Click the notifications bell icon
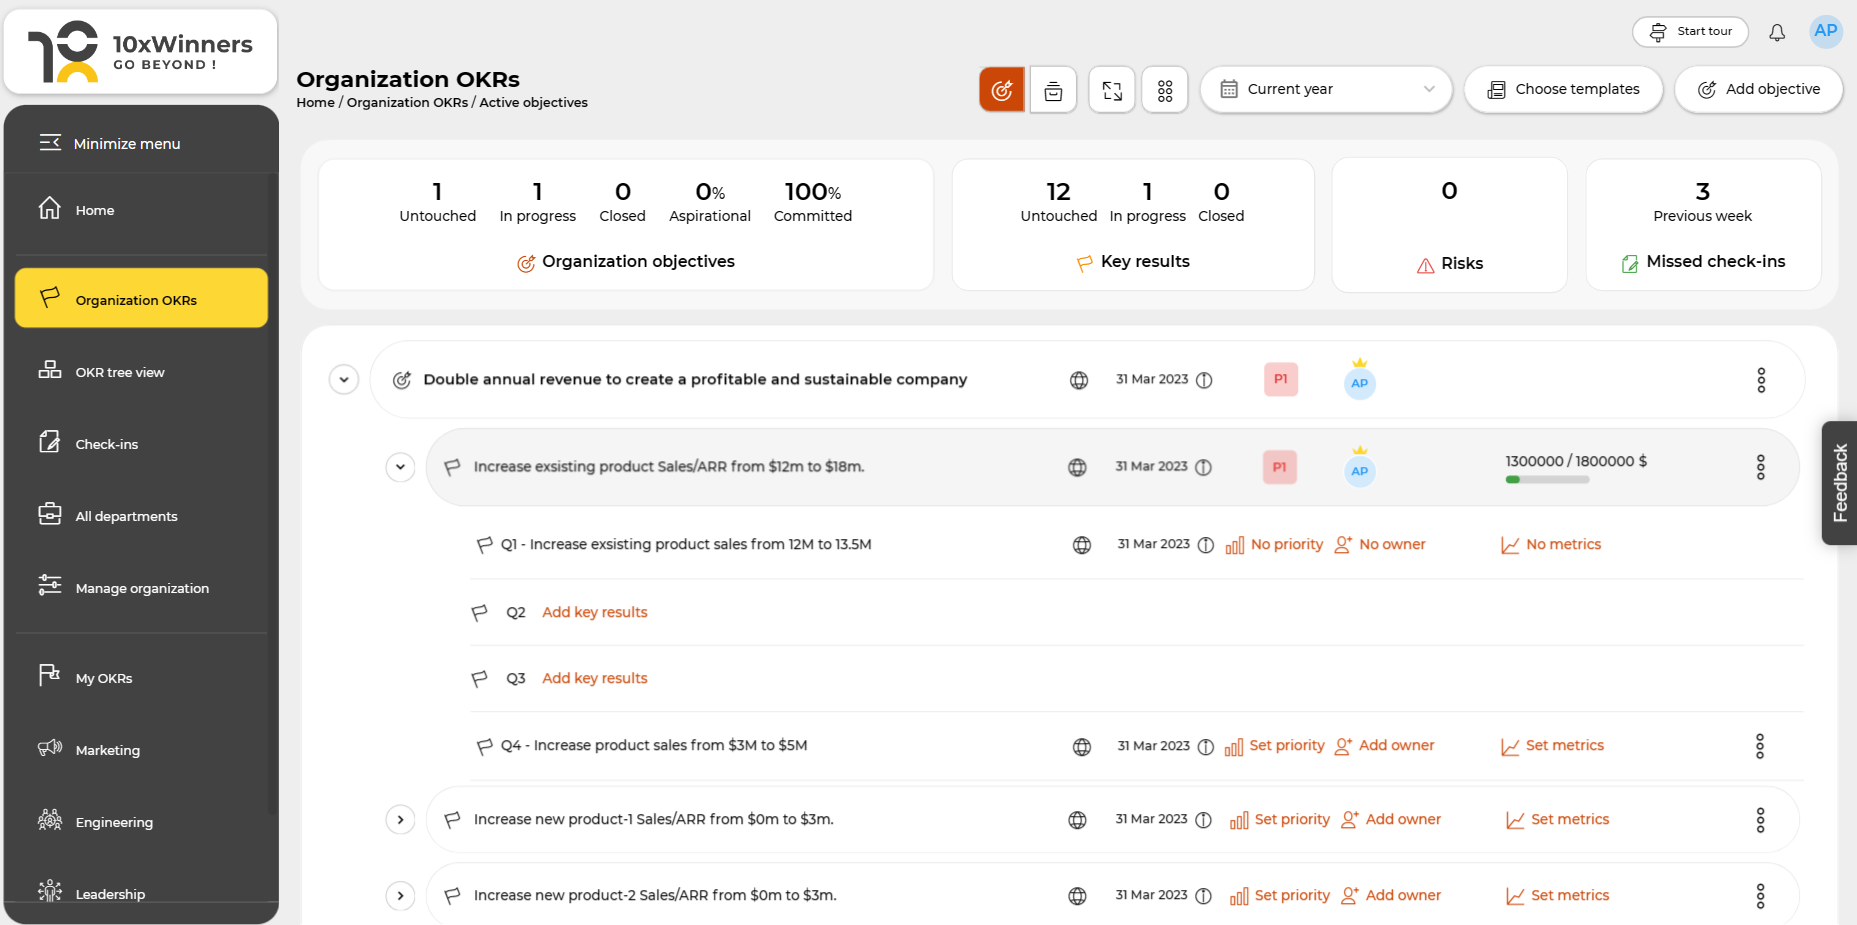The width and height of the screenshot is (1857, 925). 1777,31
